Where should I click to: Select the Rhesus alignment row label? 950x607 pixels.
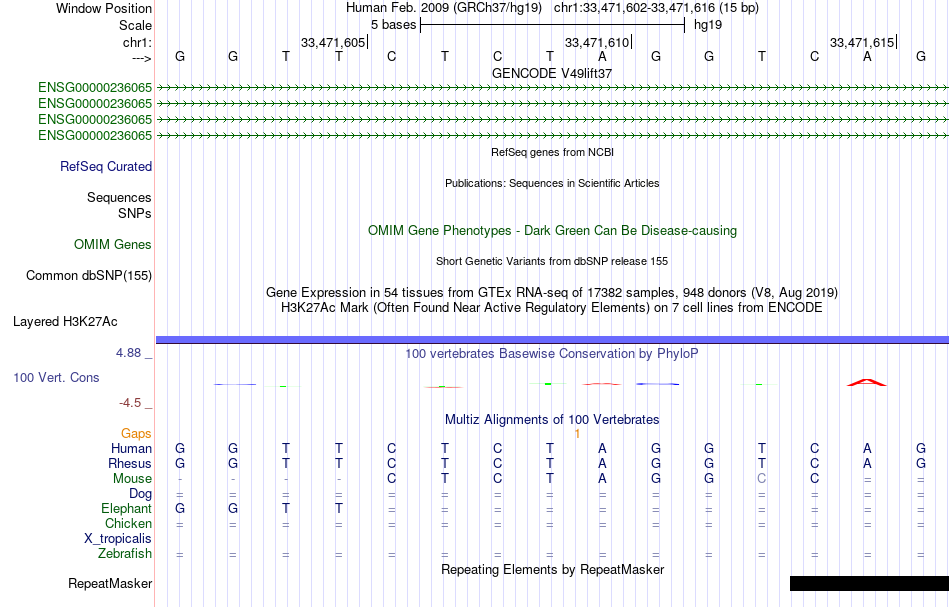coord(130,463)
